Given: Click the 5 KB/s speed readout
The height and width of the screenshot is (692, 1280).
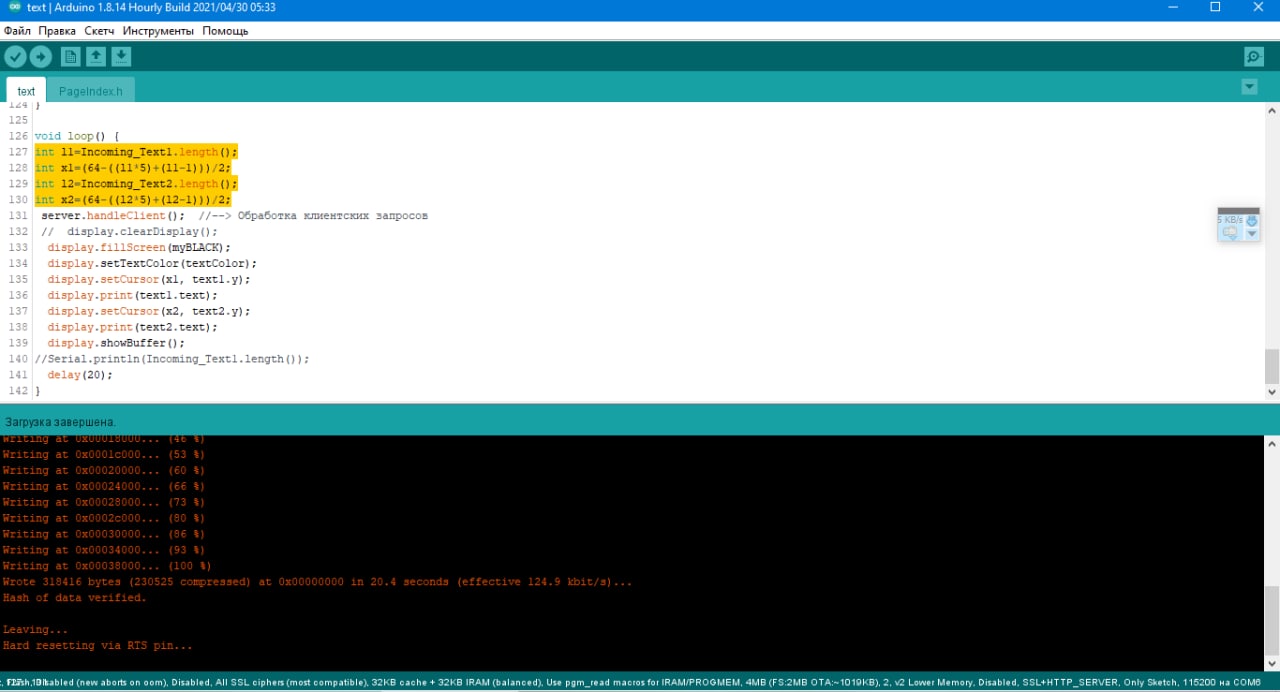Looking at the screenshot, I should coord(1230,219).
